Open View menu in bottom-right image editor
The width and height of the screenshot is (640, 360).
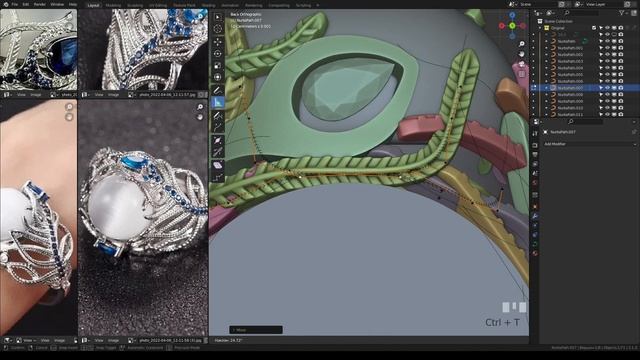[99, 340]
